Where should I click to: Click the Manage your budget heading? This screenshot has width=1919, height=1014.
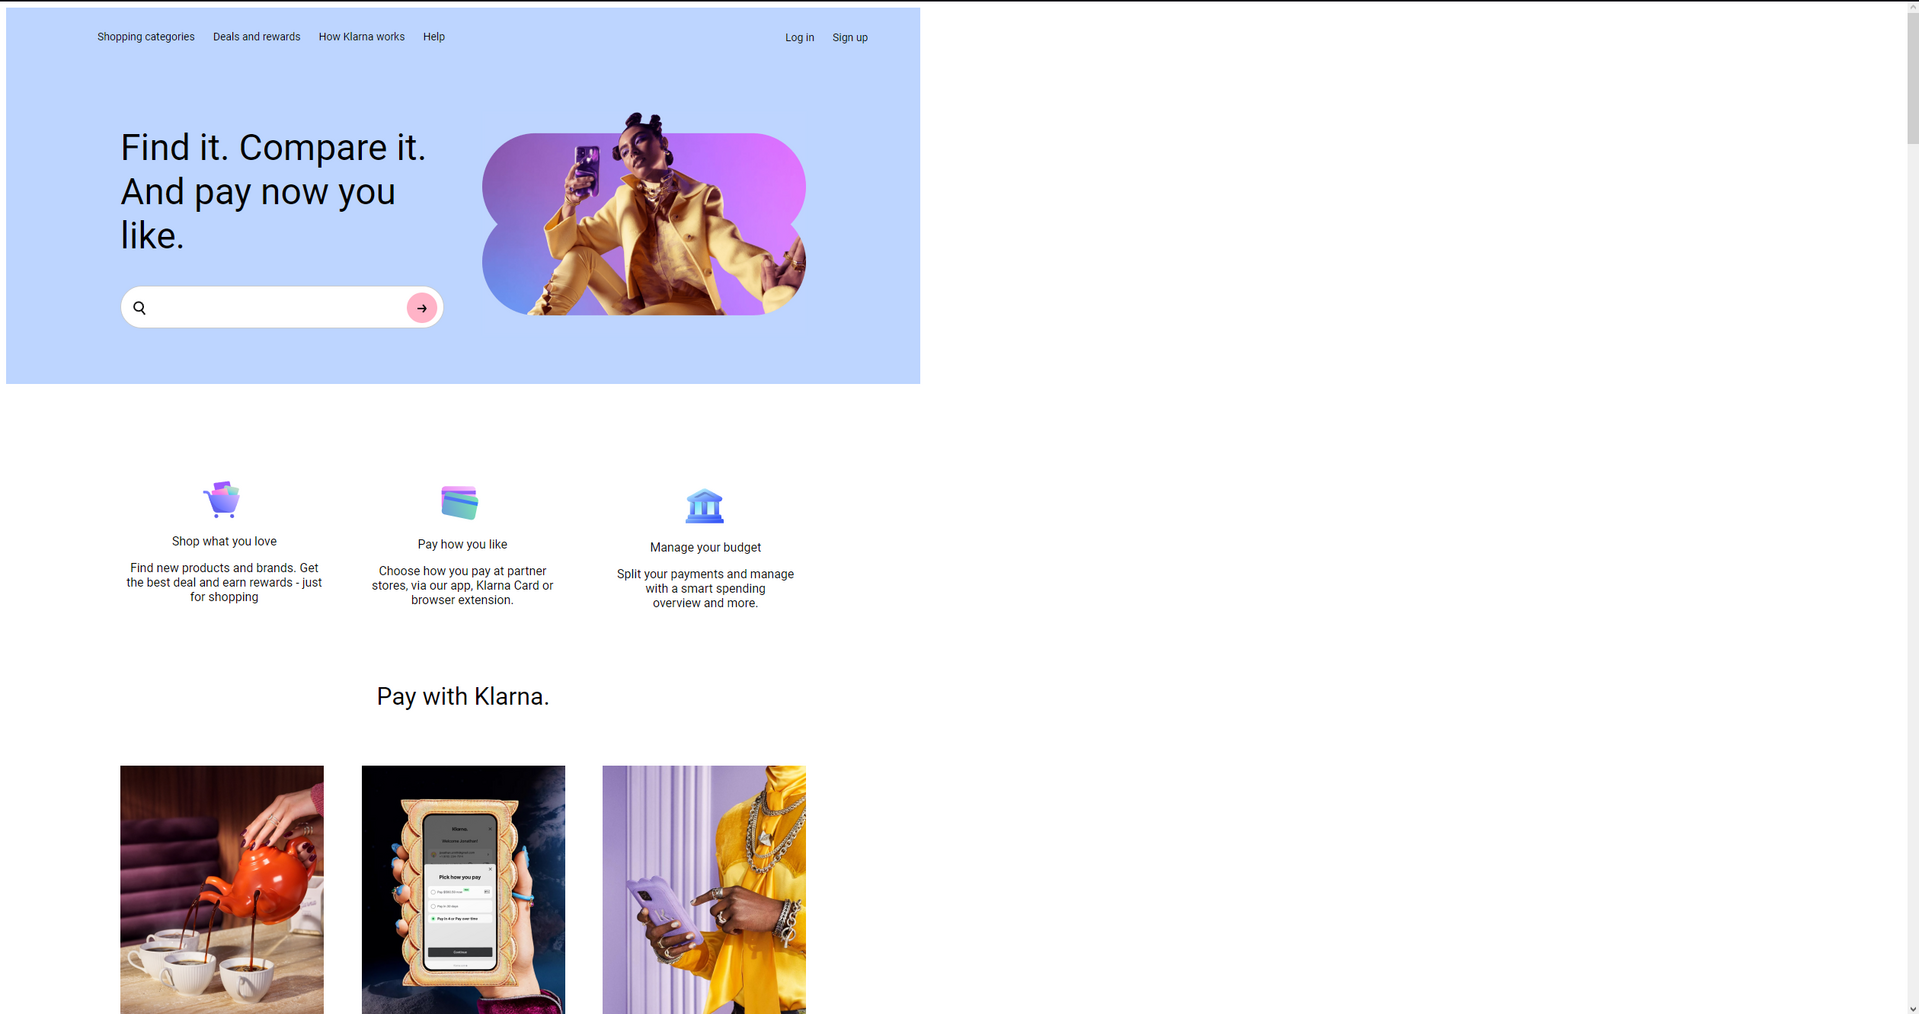click(x=705, y=547)
